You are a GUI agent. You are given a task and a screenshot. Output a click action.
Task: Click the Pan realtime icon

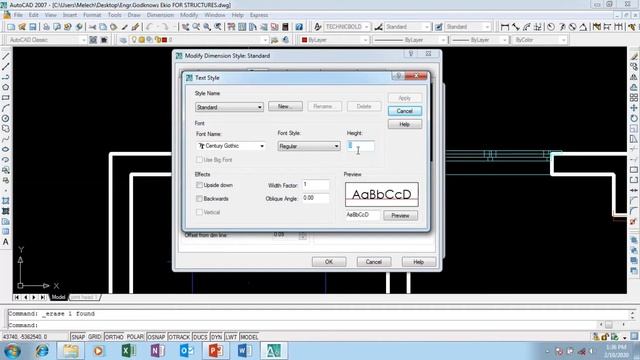coord(186,27)
